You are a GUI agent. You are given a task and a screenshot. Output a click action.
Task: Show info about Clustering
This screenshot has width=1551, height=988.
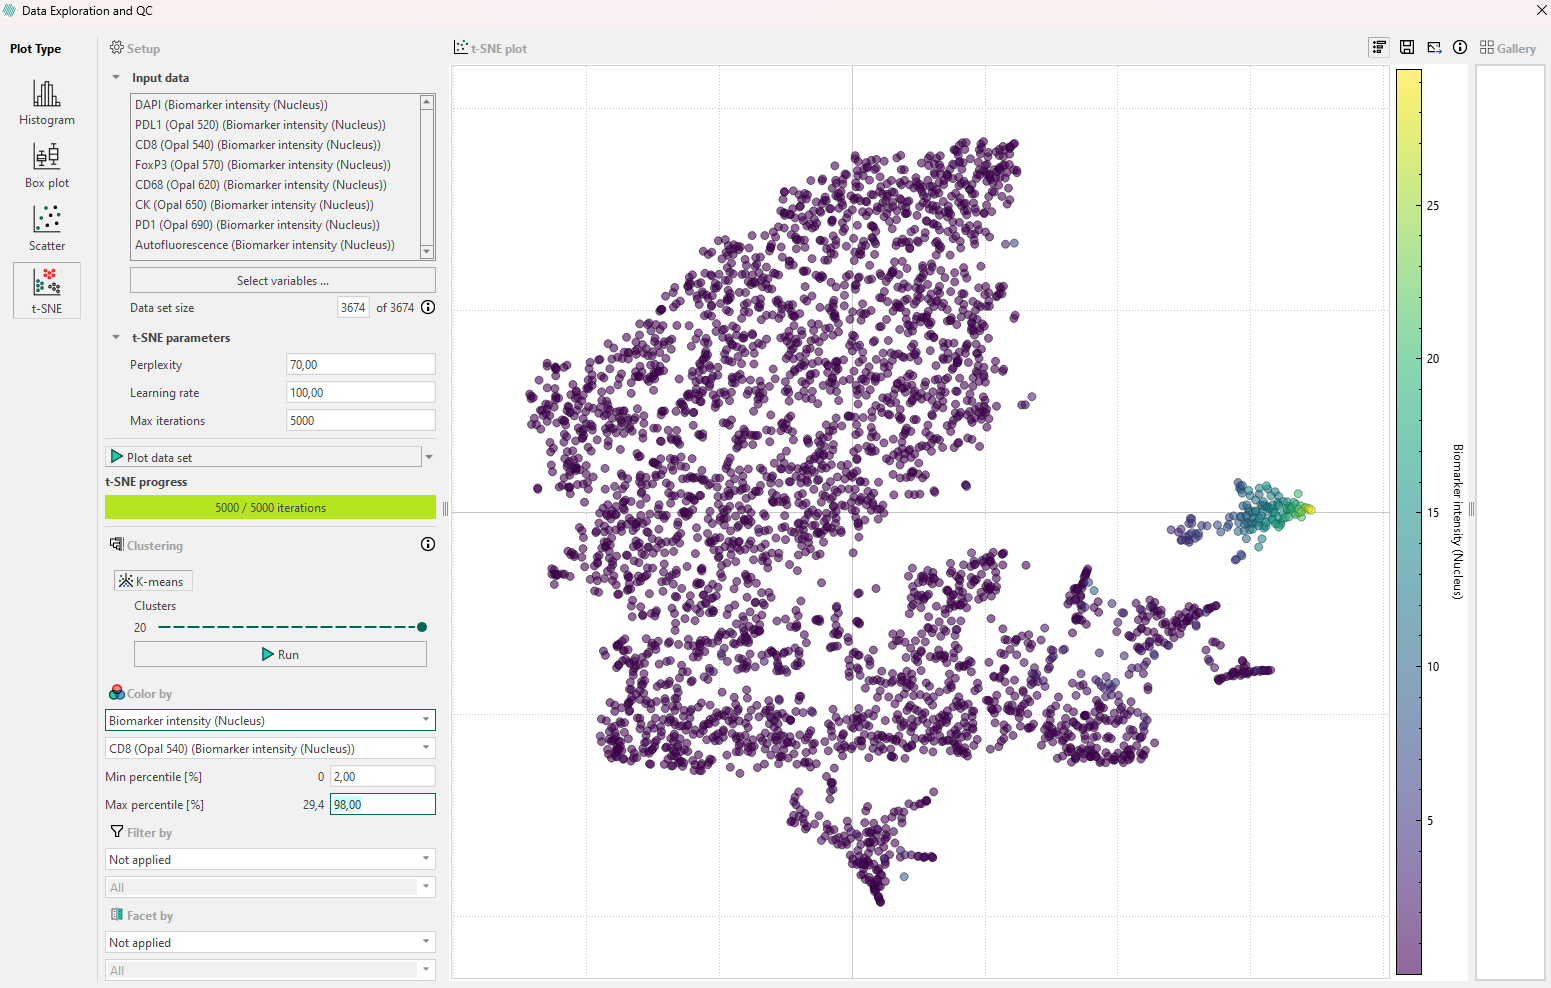(428, 544)
